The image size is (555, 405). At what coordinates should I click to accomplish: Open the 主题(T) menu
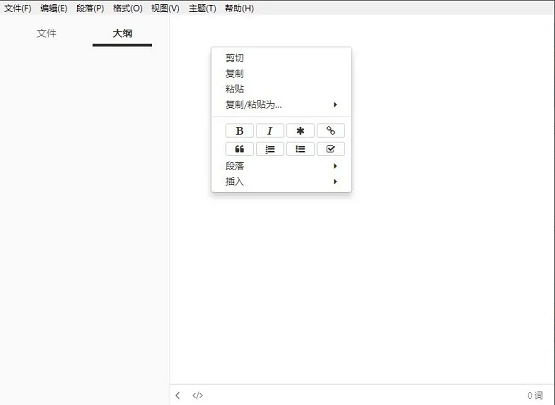[x=202, y=8]
